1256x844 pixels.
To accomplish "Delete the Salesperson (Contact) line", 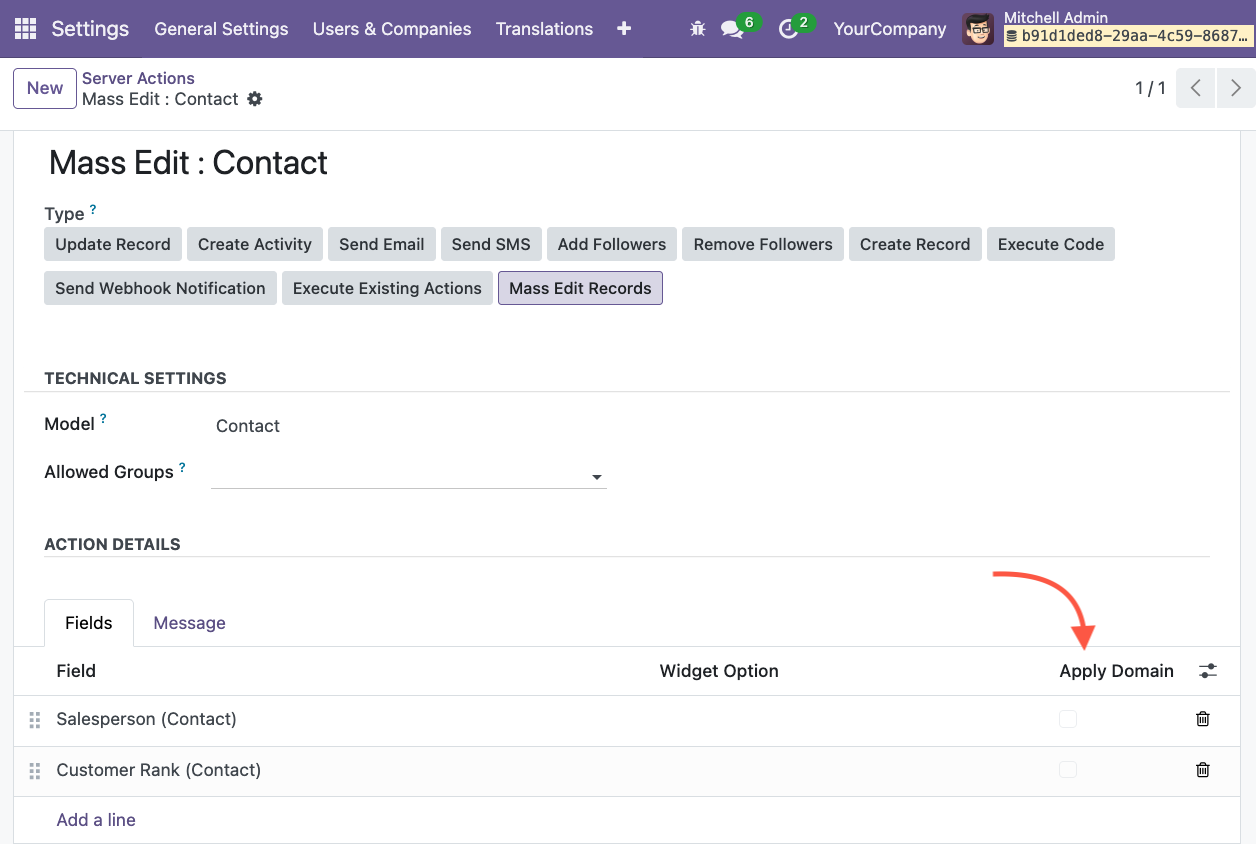I will click(1203, 719).
